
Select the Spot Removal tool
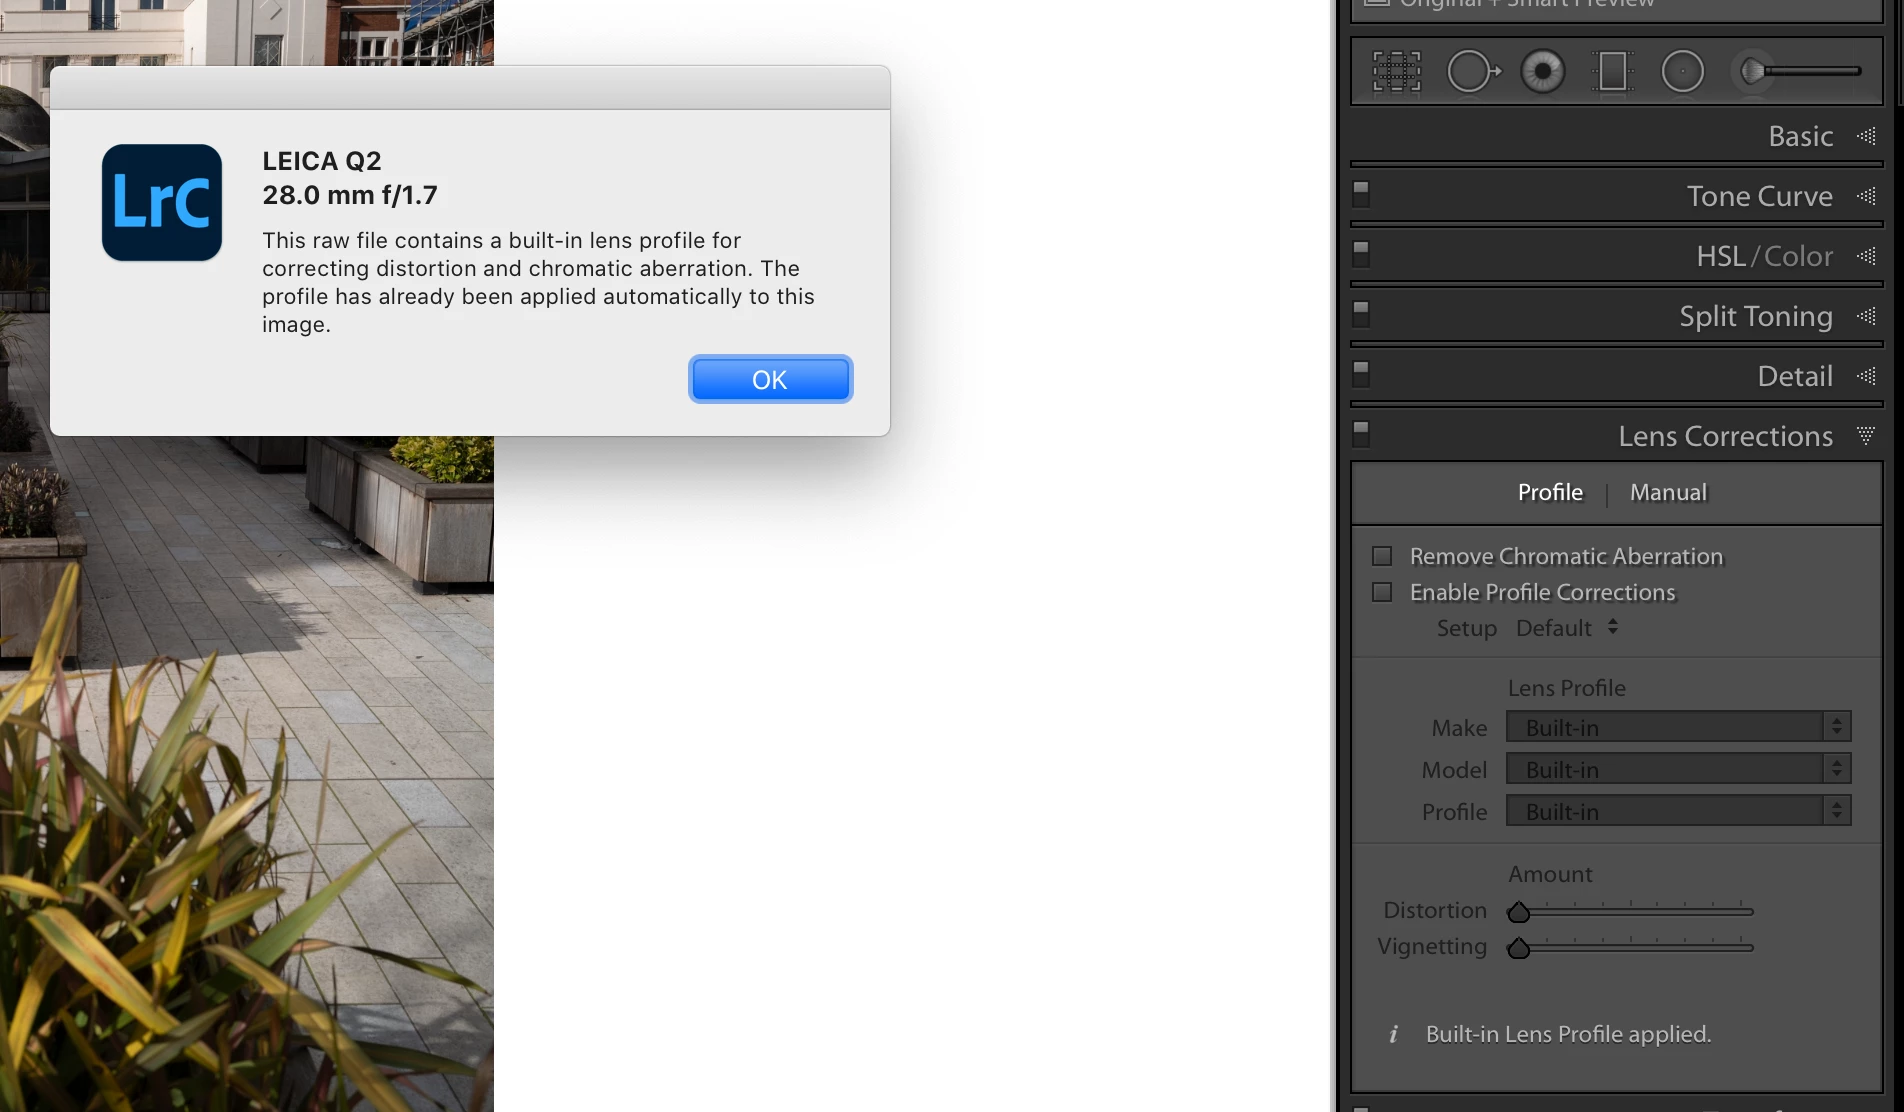click(x=1473, y=72)
